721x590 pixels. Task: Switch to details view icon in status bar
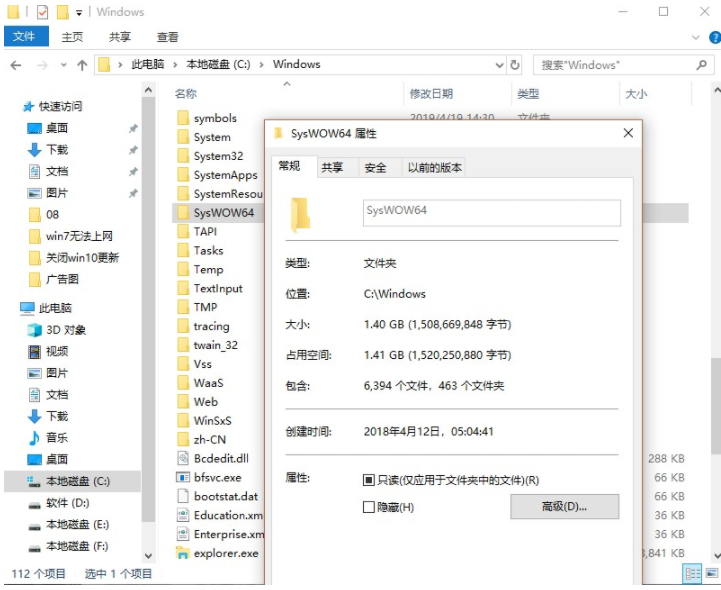coord(692,573)
